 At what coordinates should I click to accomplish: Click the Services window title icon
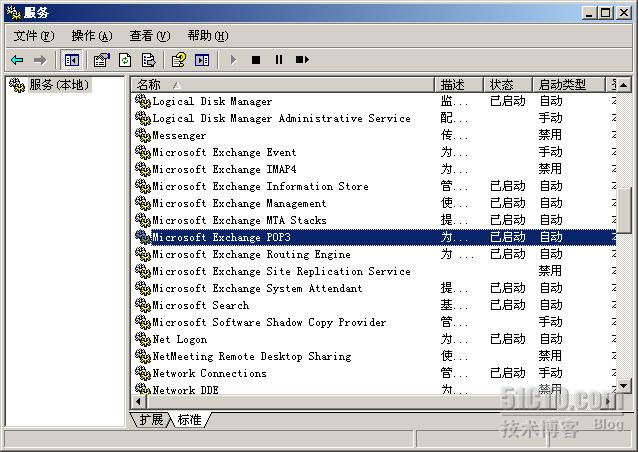(13, 13)
